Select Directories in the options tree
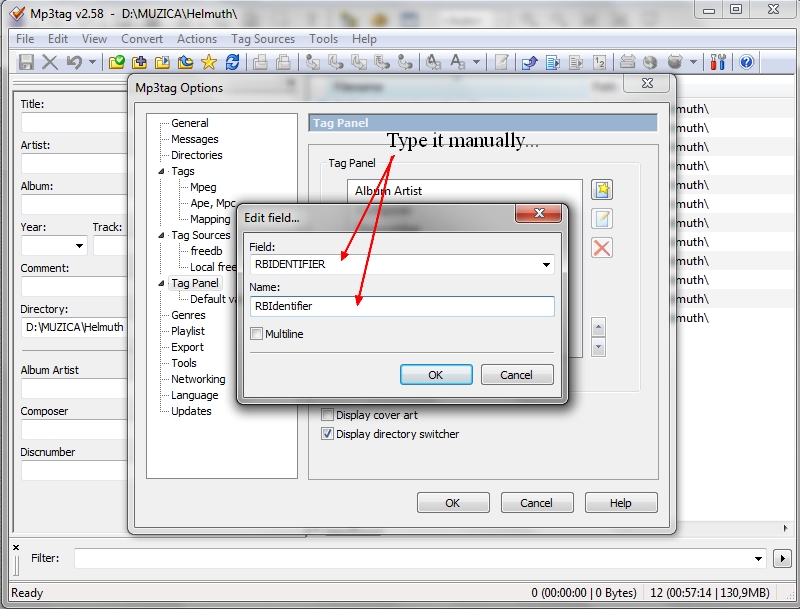Image resolution: width=800 pixels, height=609 pixels. click(197, 155)
